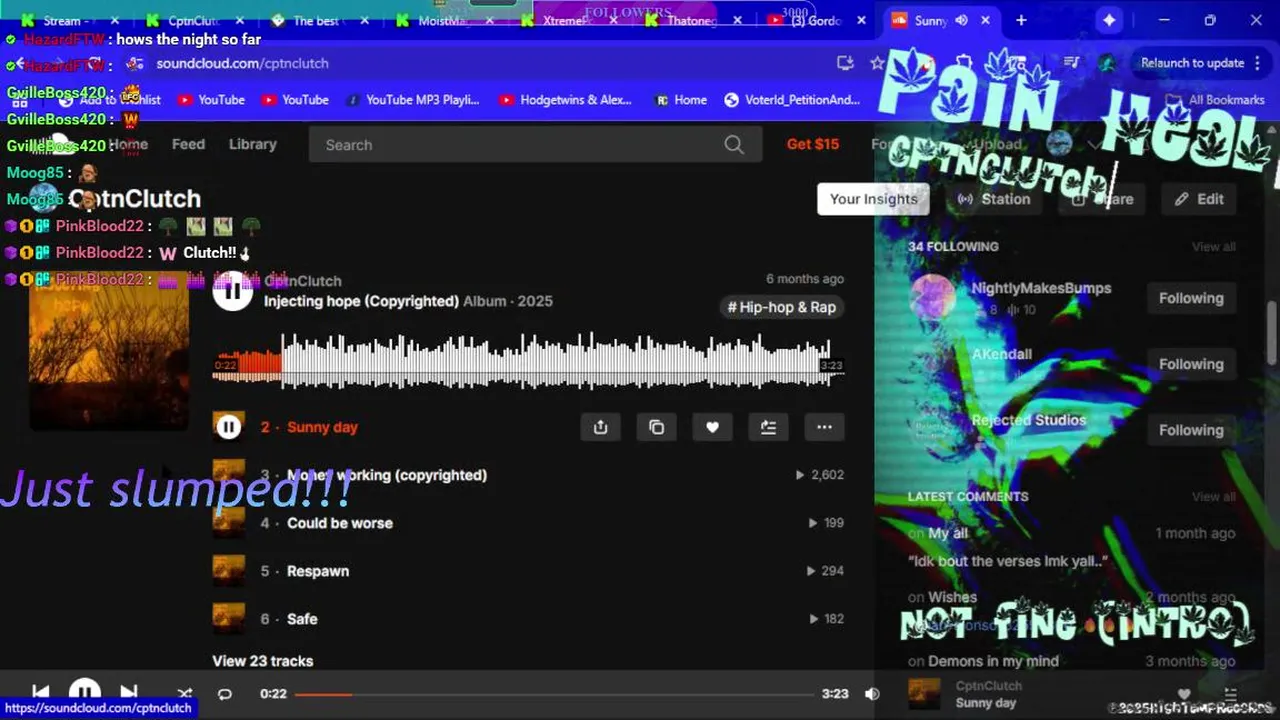This screenshot has width=1280, height=720.
Task: Click the volume speaker icon in player bar
Action: 872,693
